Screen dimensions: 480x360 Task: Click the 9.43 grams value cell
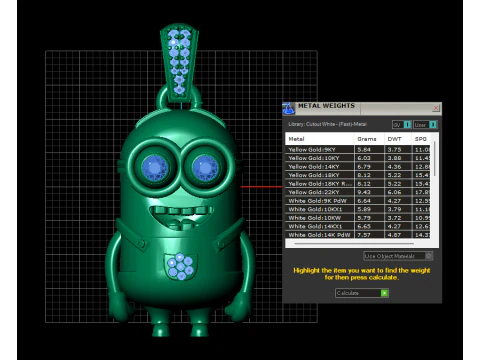point(369,192)
